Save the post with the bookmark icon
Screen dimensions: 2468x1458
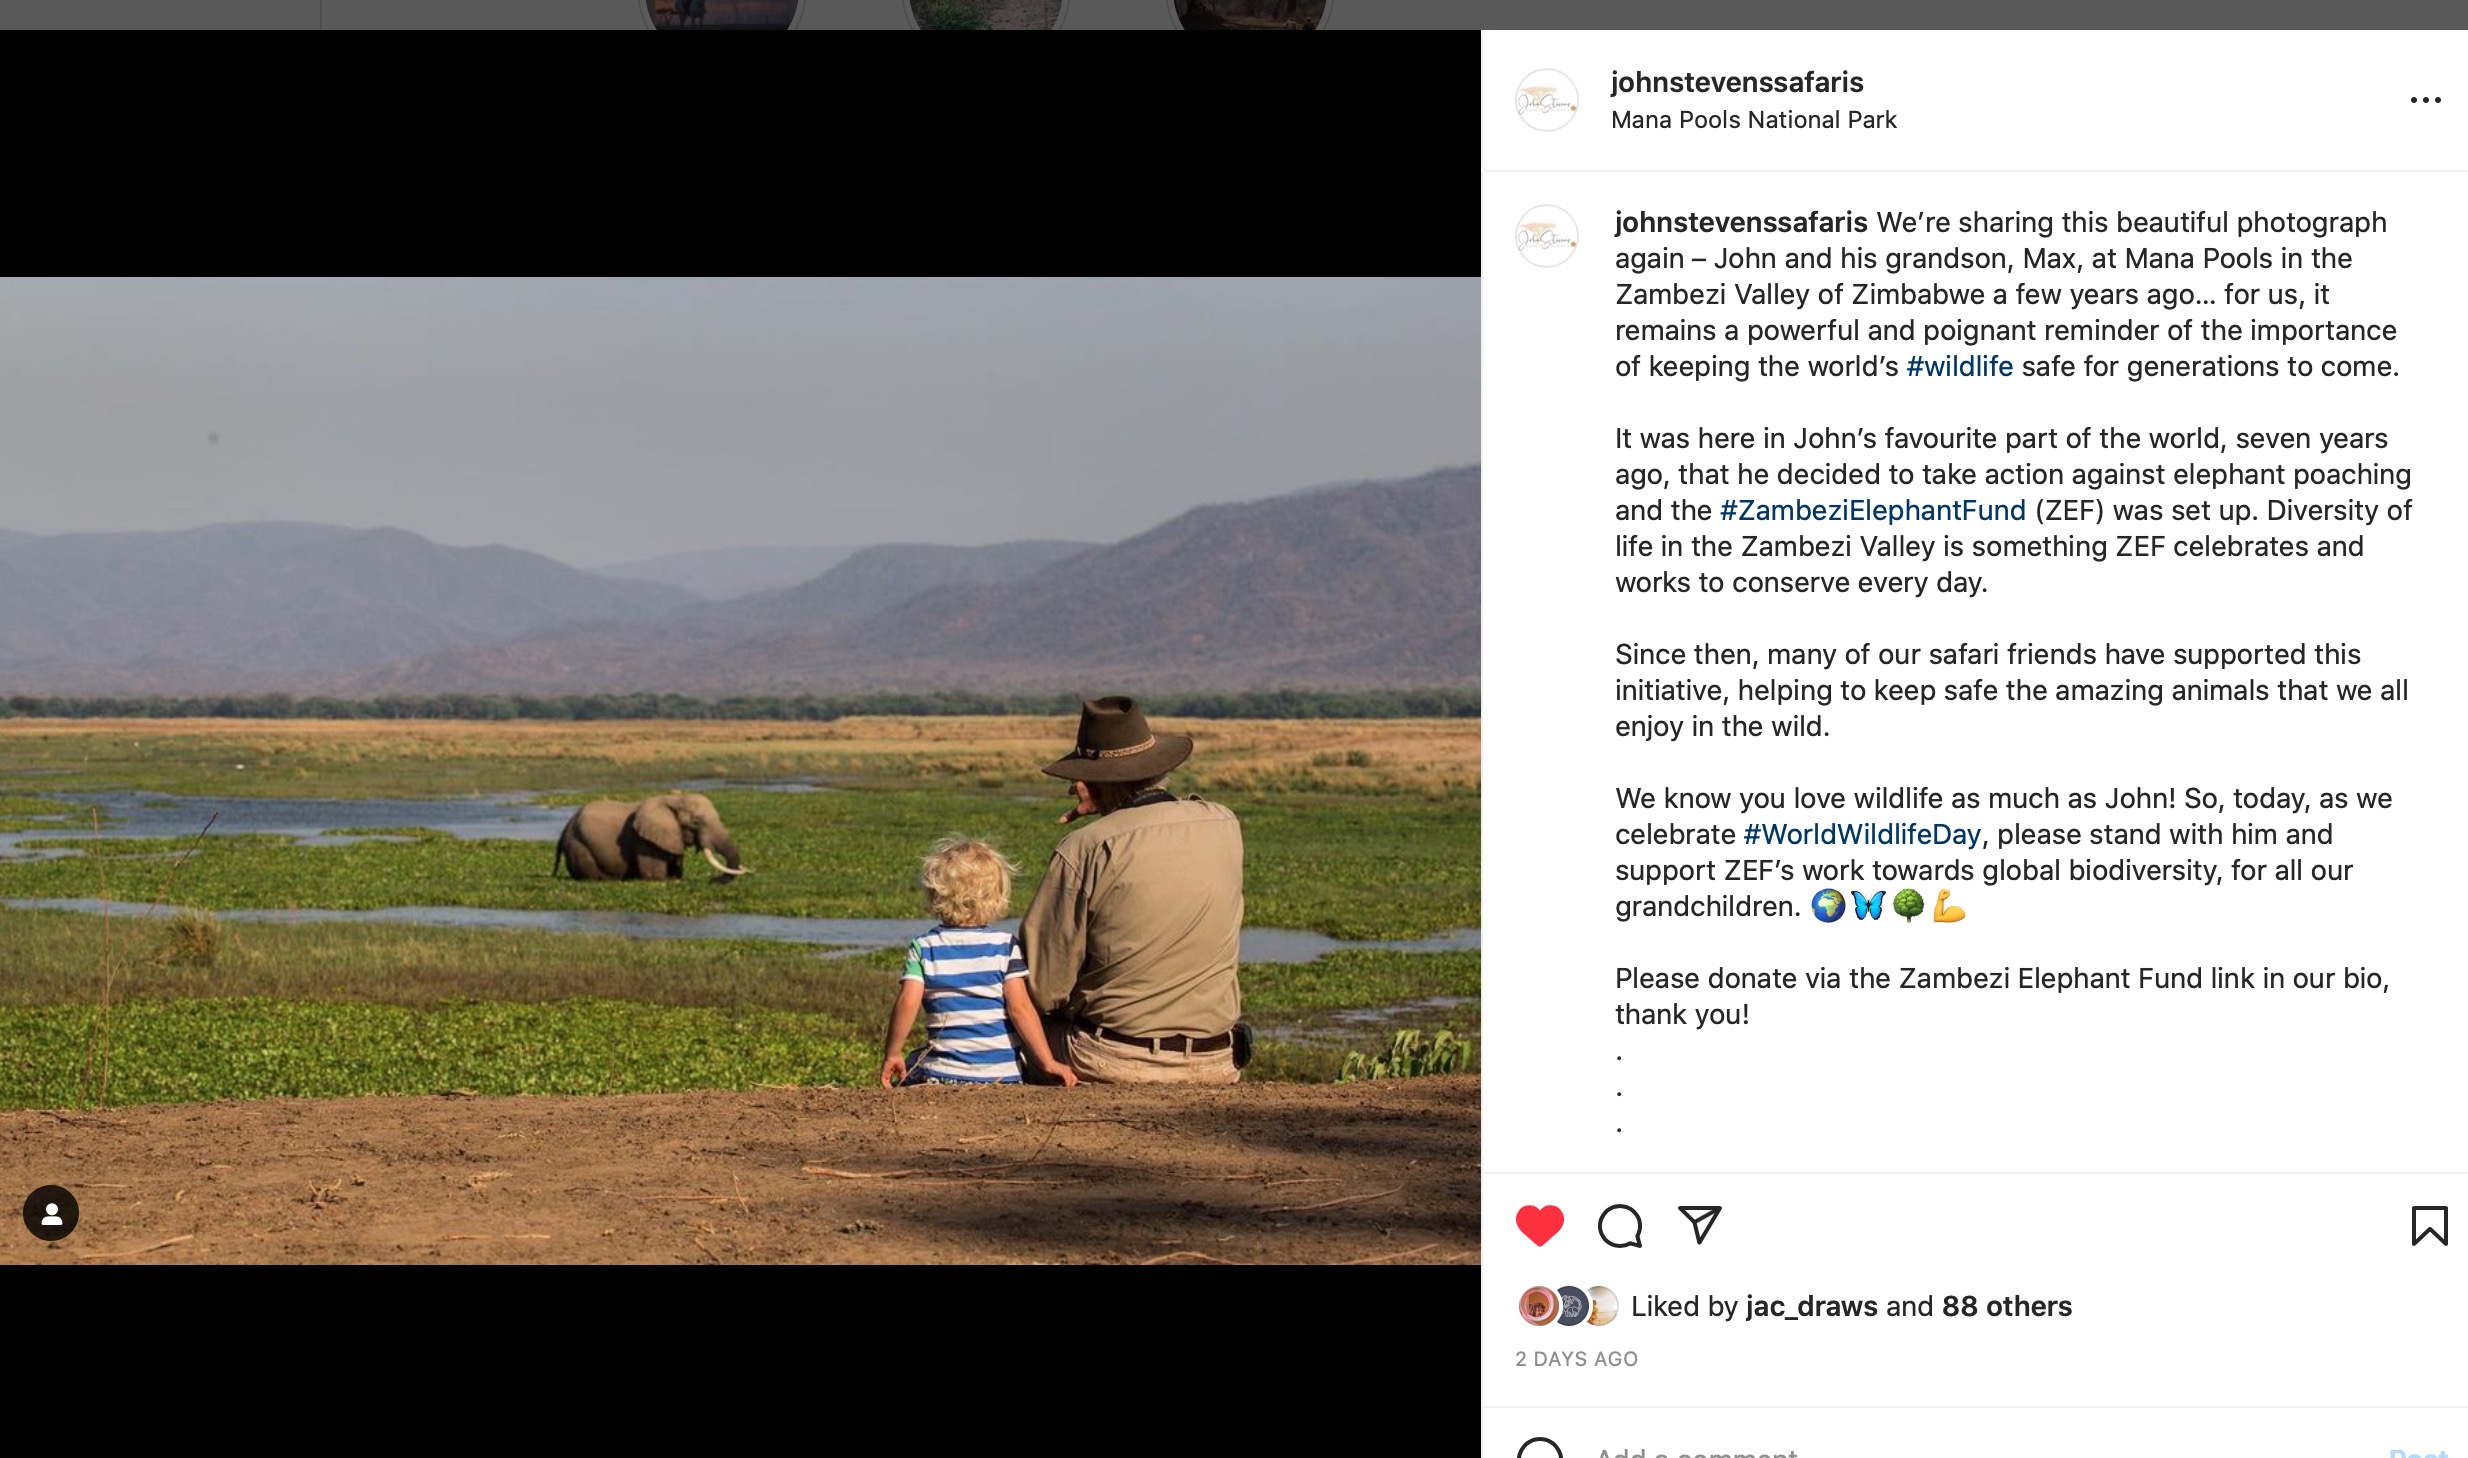pos(2430,1224)
